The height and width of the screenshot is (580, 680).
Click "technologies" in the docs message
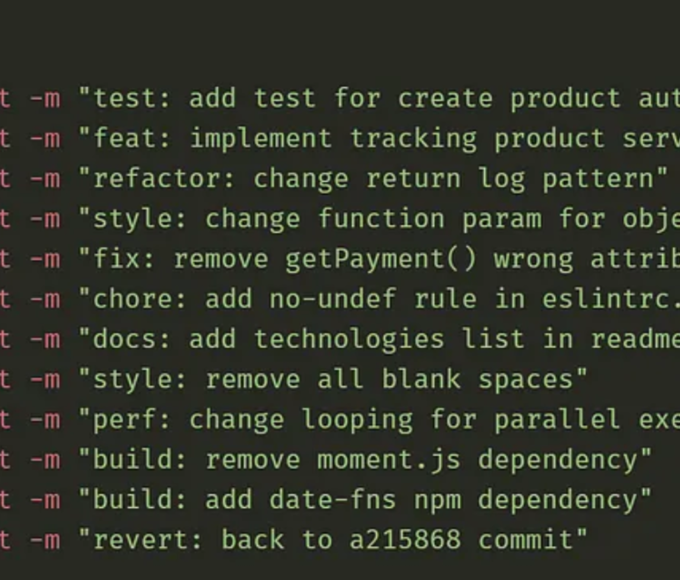[x=350, y=339]
